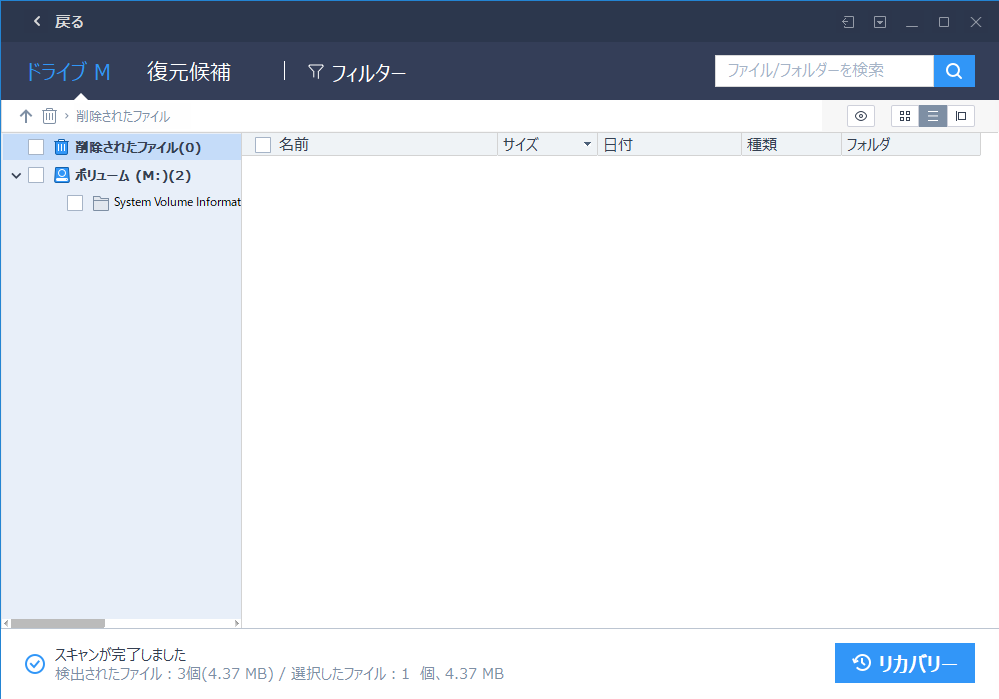Open the file preview eye icon
This screenshot has height=699, width=999.
pos(860,116)
